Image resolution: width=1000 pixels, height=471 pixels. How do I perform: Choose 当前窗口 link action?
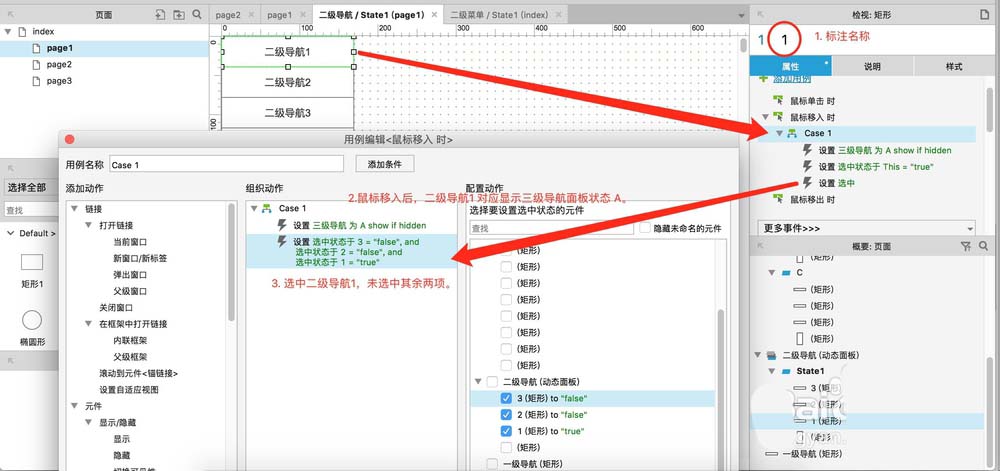point(130,242)
